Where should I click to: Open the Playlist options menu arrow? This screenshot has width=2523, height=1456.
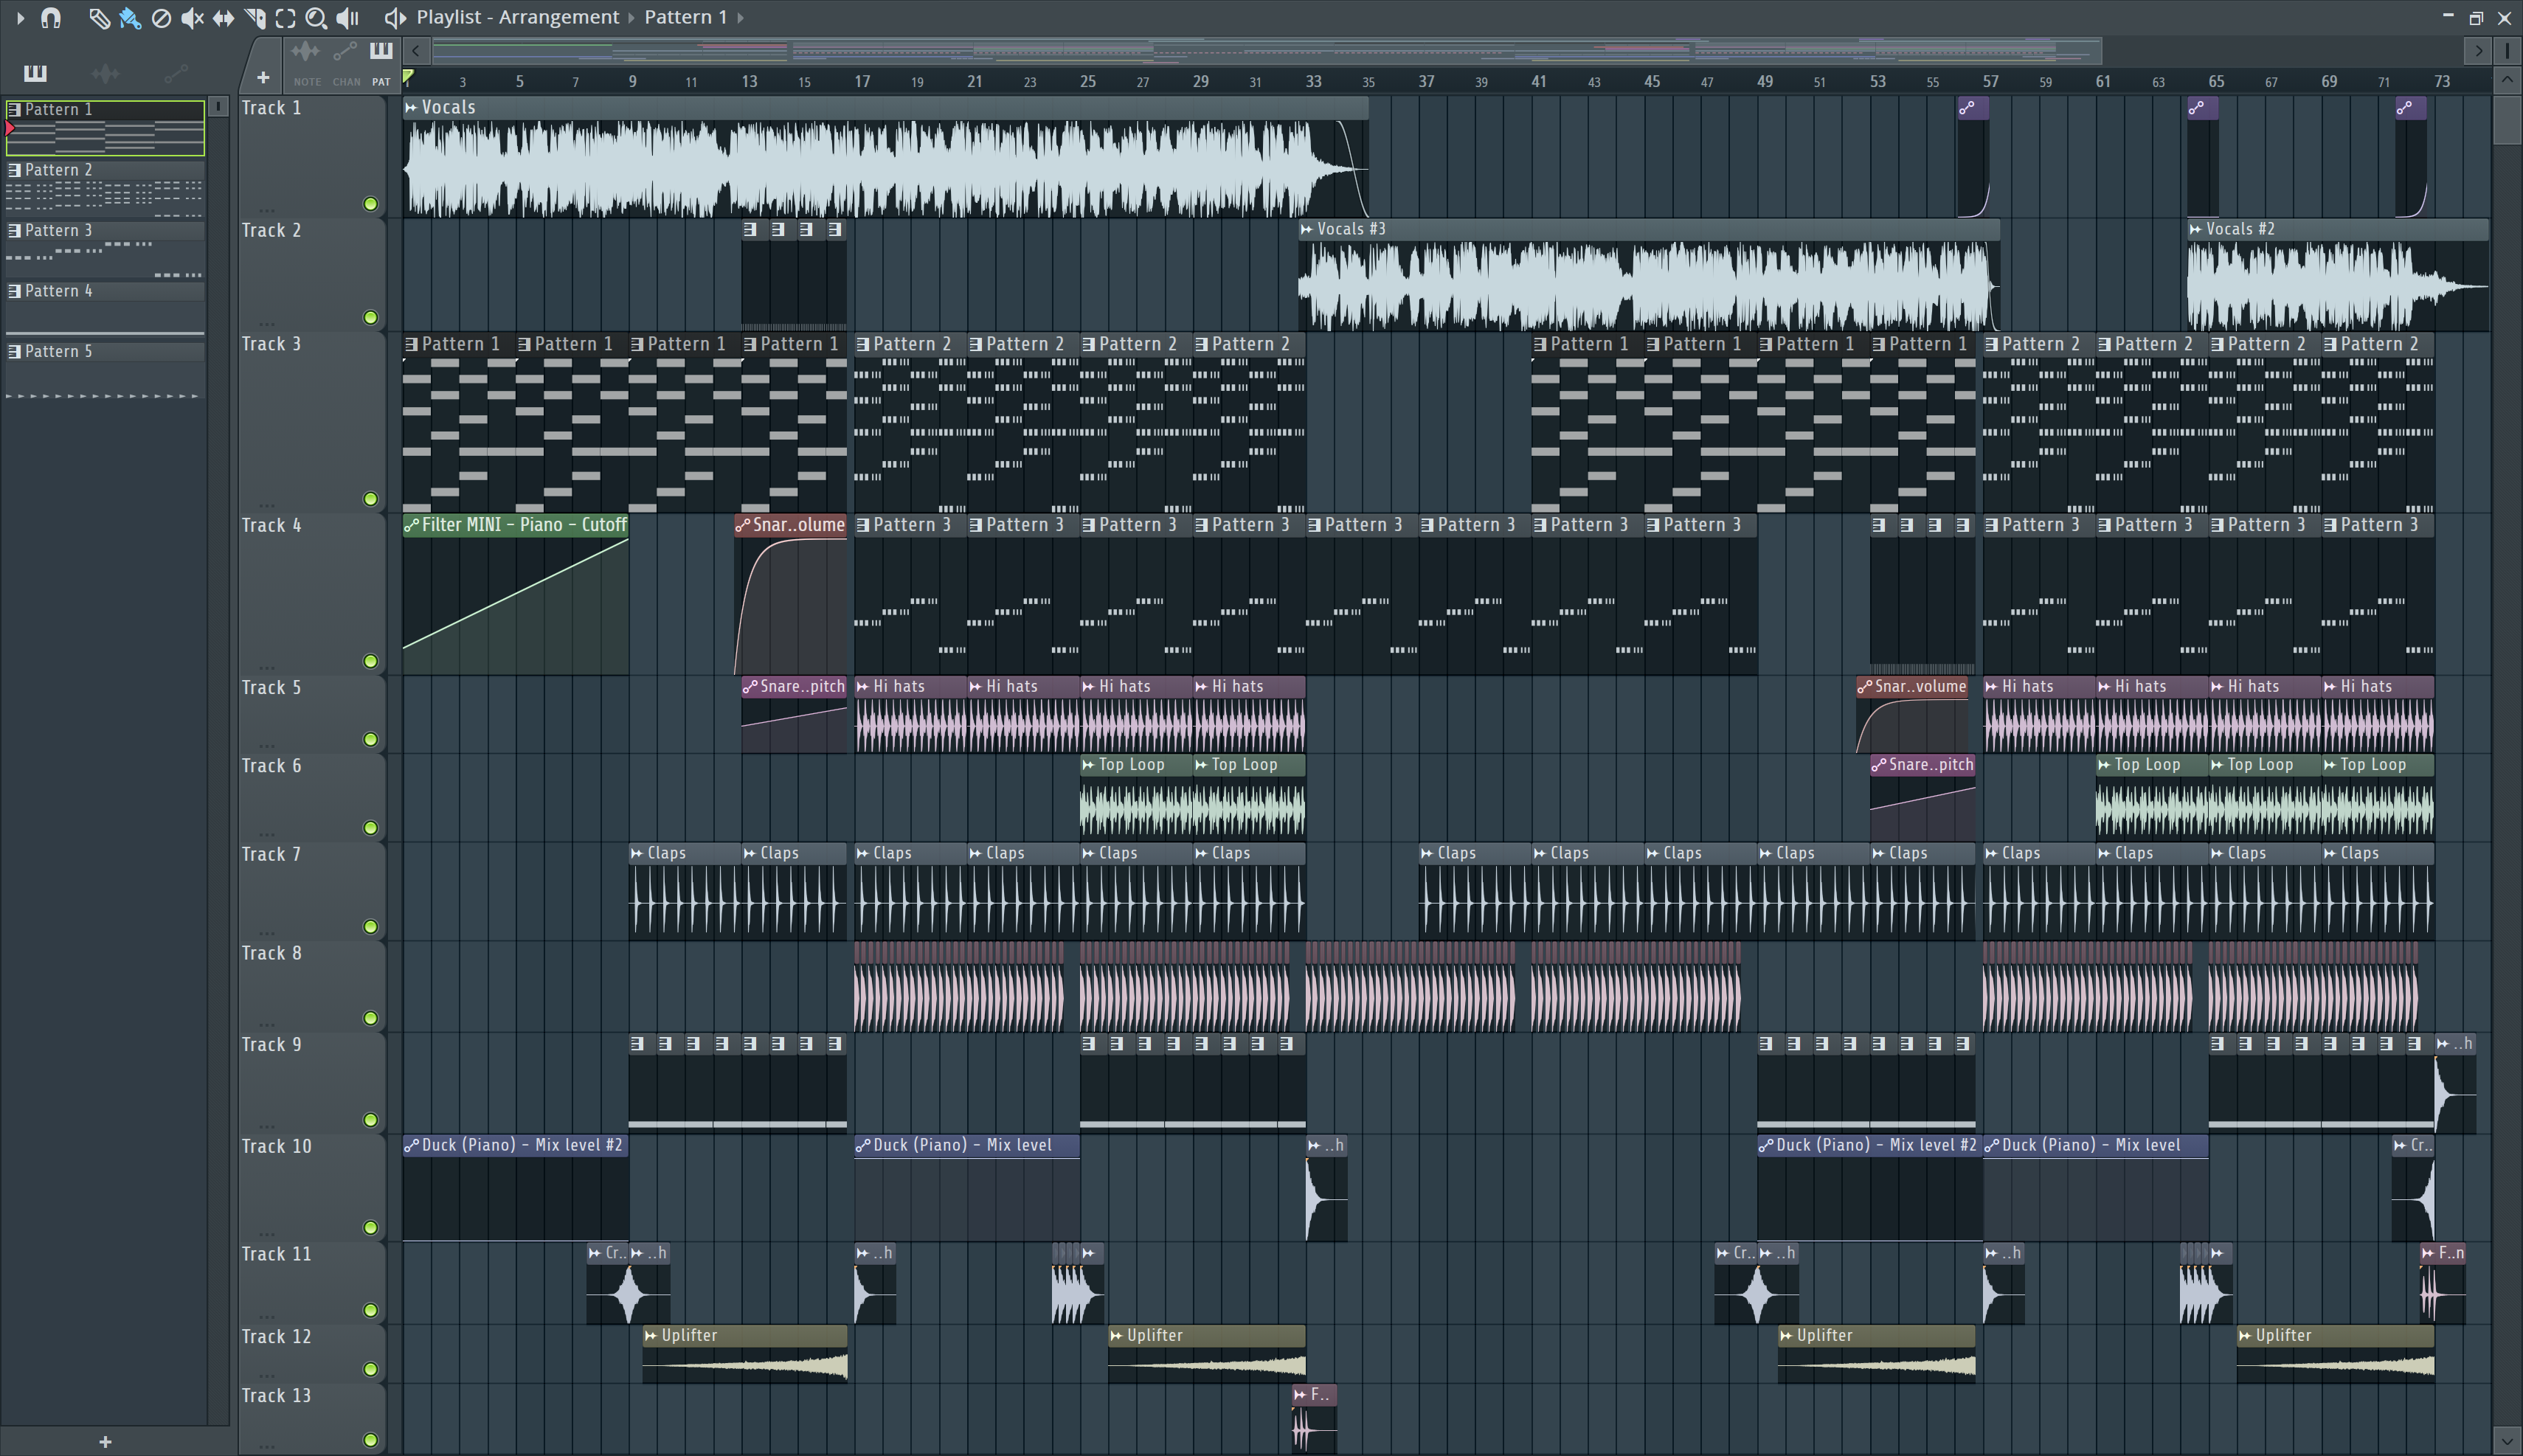(x=20, y=18)
